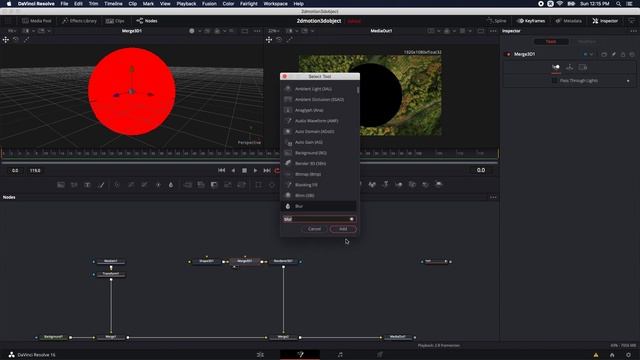Select the MediaOut1 node
This screenshot has width=640, height=360.
coord(398,337)
